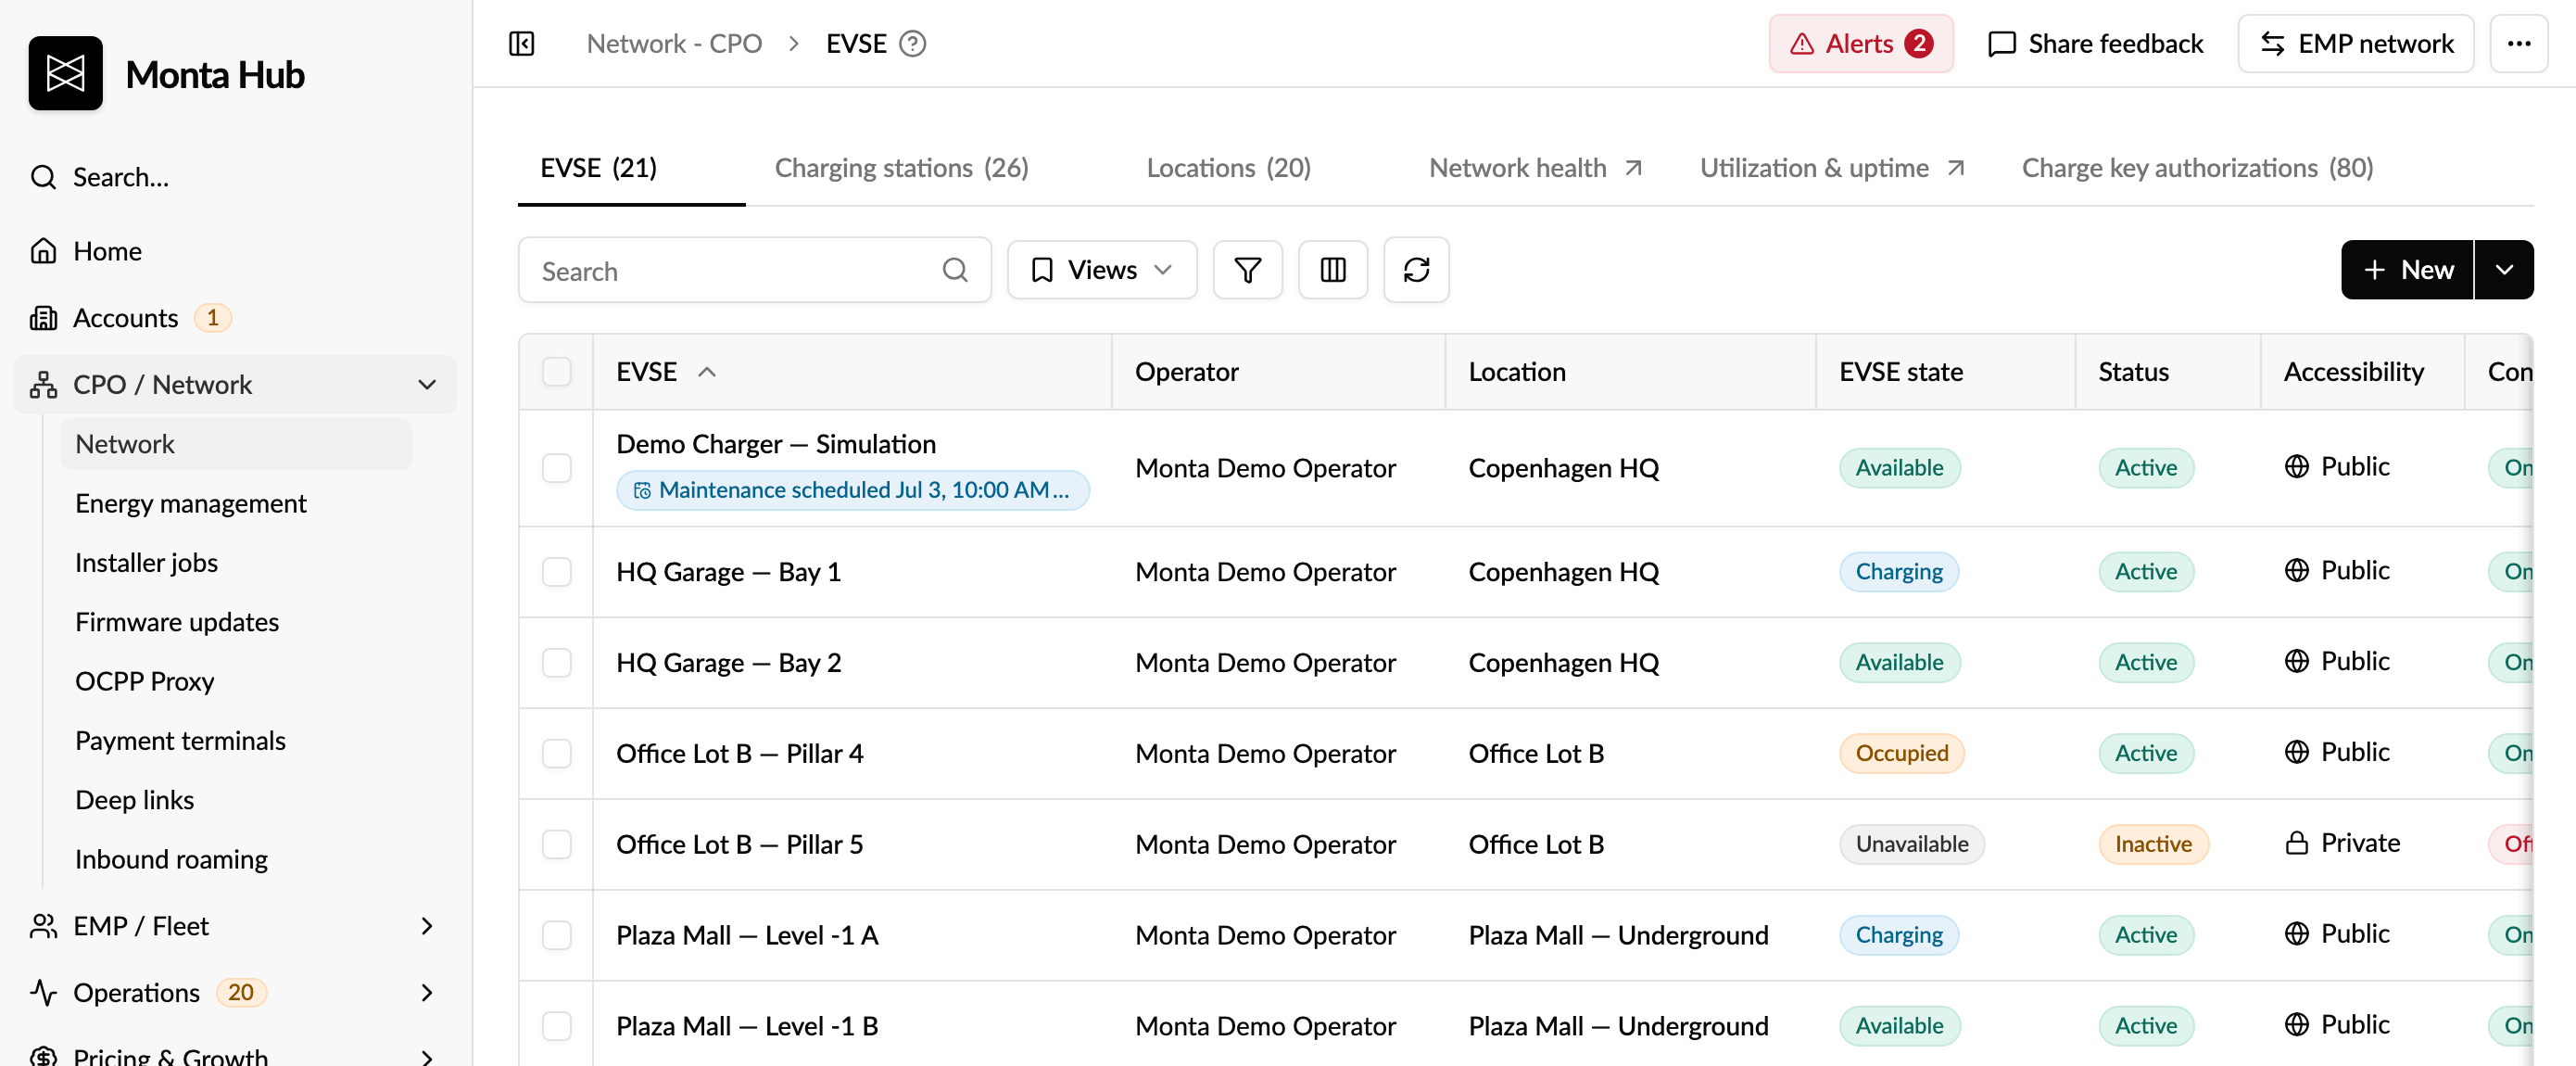Click the Monta Hub logo

click(x=65, y=74)
